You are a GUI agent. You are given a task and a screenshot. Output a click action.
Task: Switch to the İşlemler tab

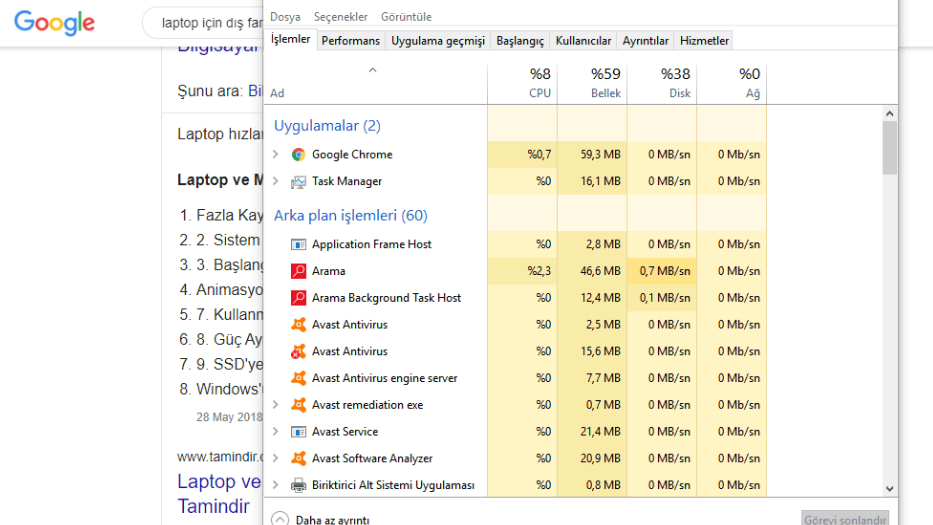point(290,39)
